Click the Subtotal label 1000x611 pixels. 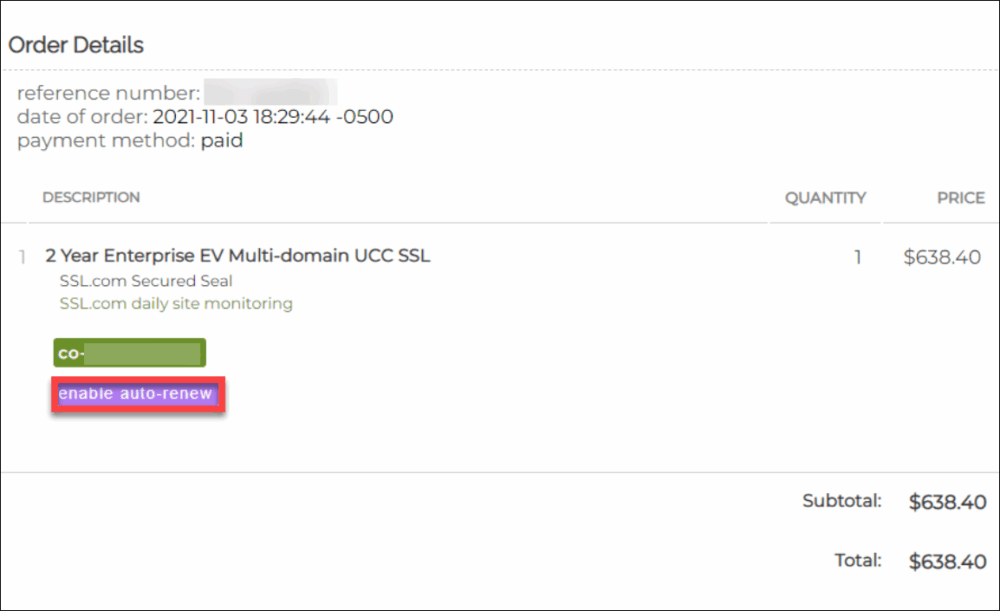pos(841,501)
